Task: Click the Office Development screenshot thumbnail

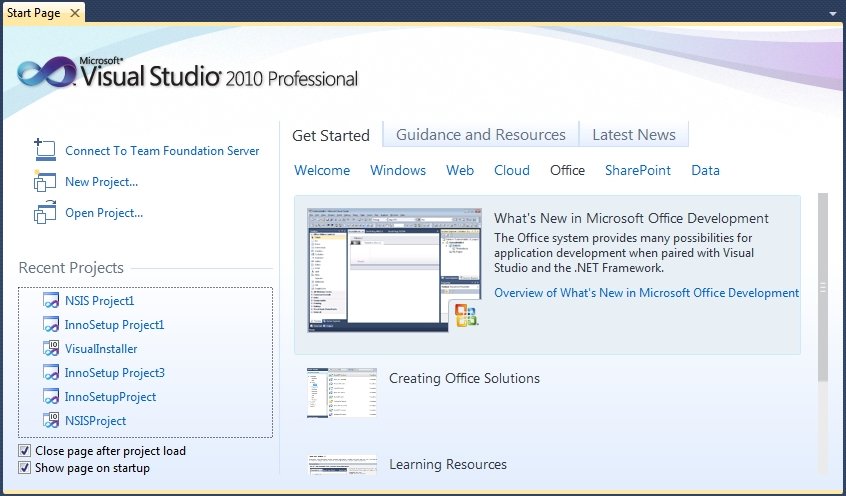Action: click(394, 270)
